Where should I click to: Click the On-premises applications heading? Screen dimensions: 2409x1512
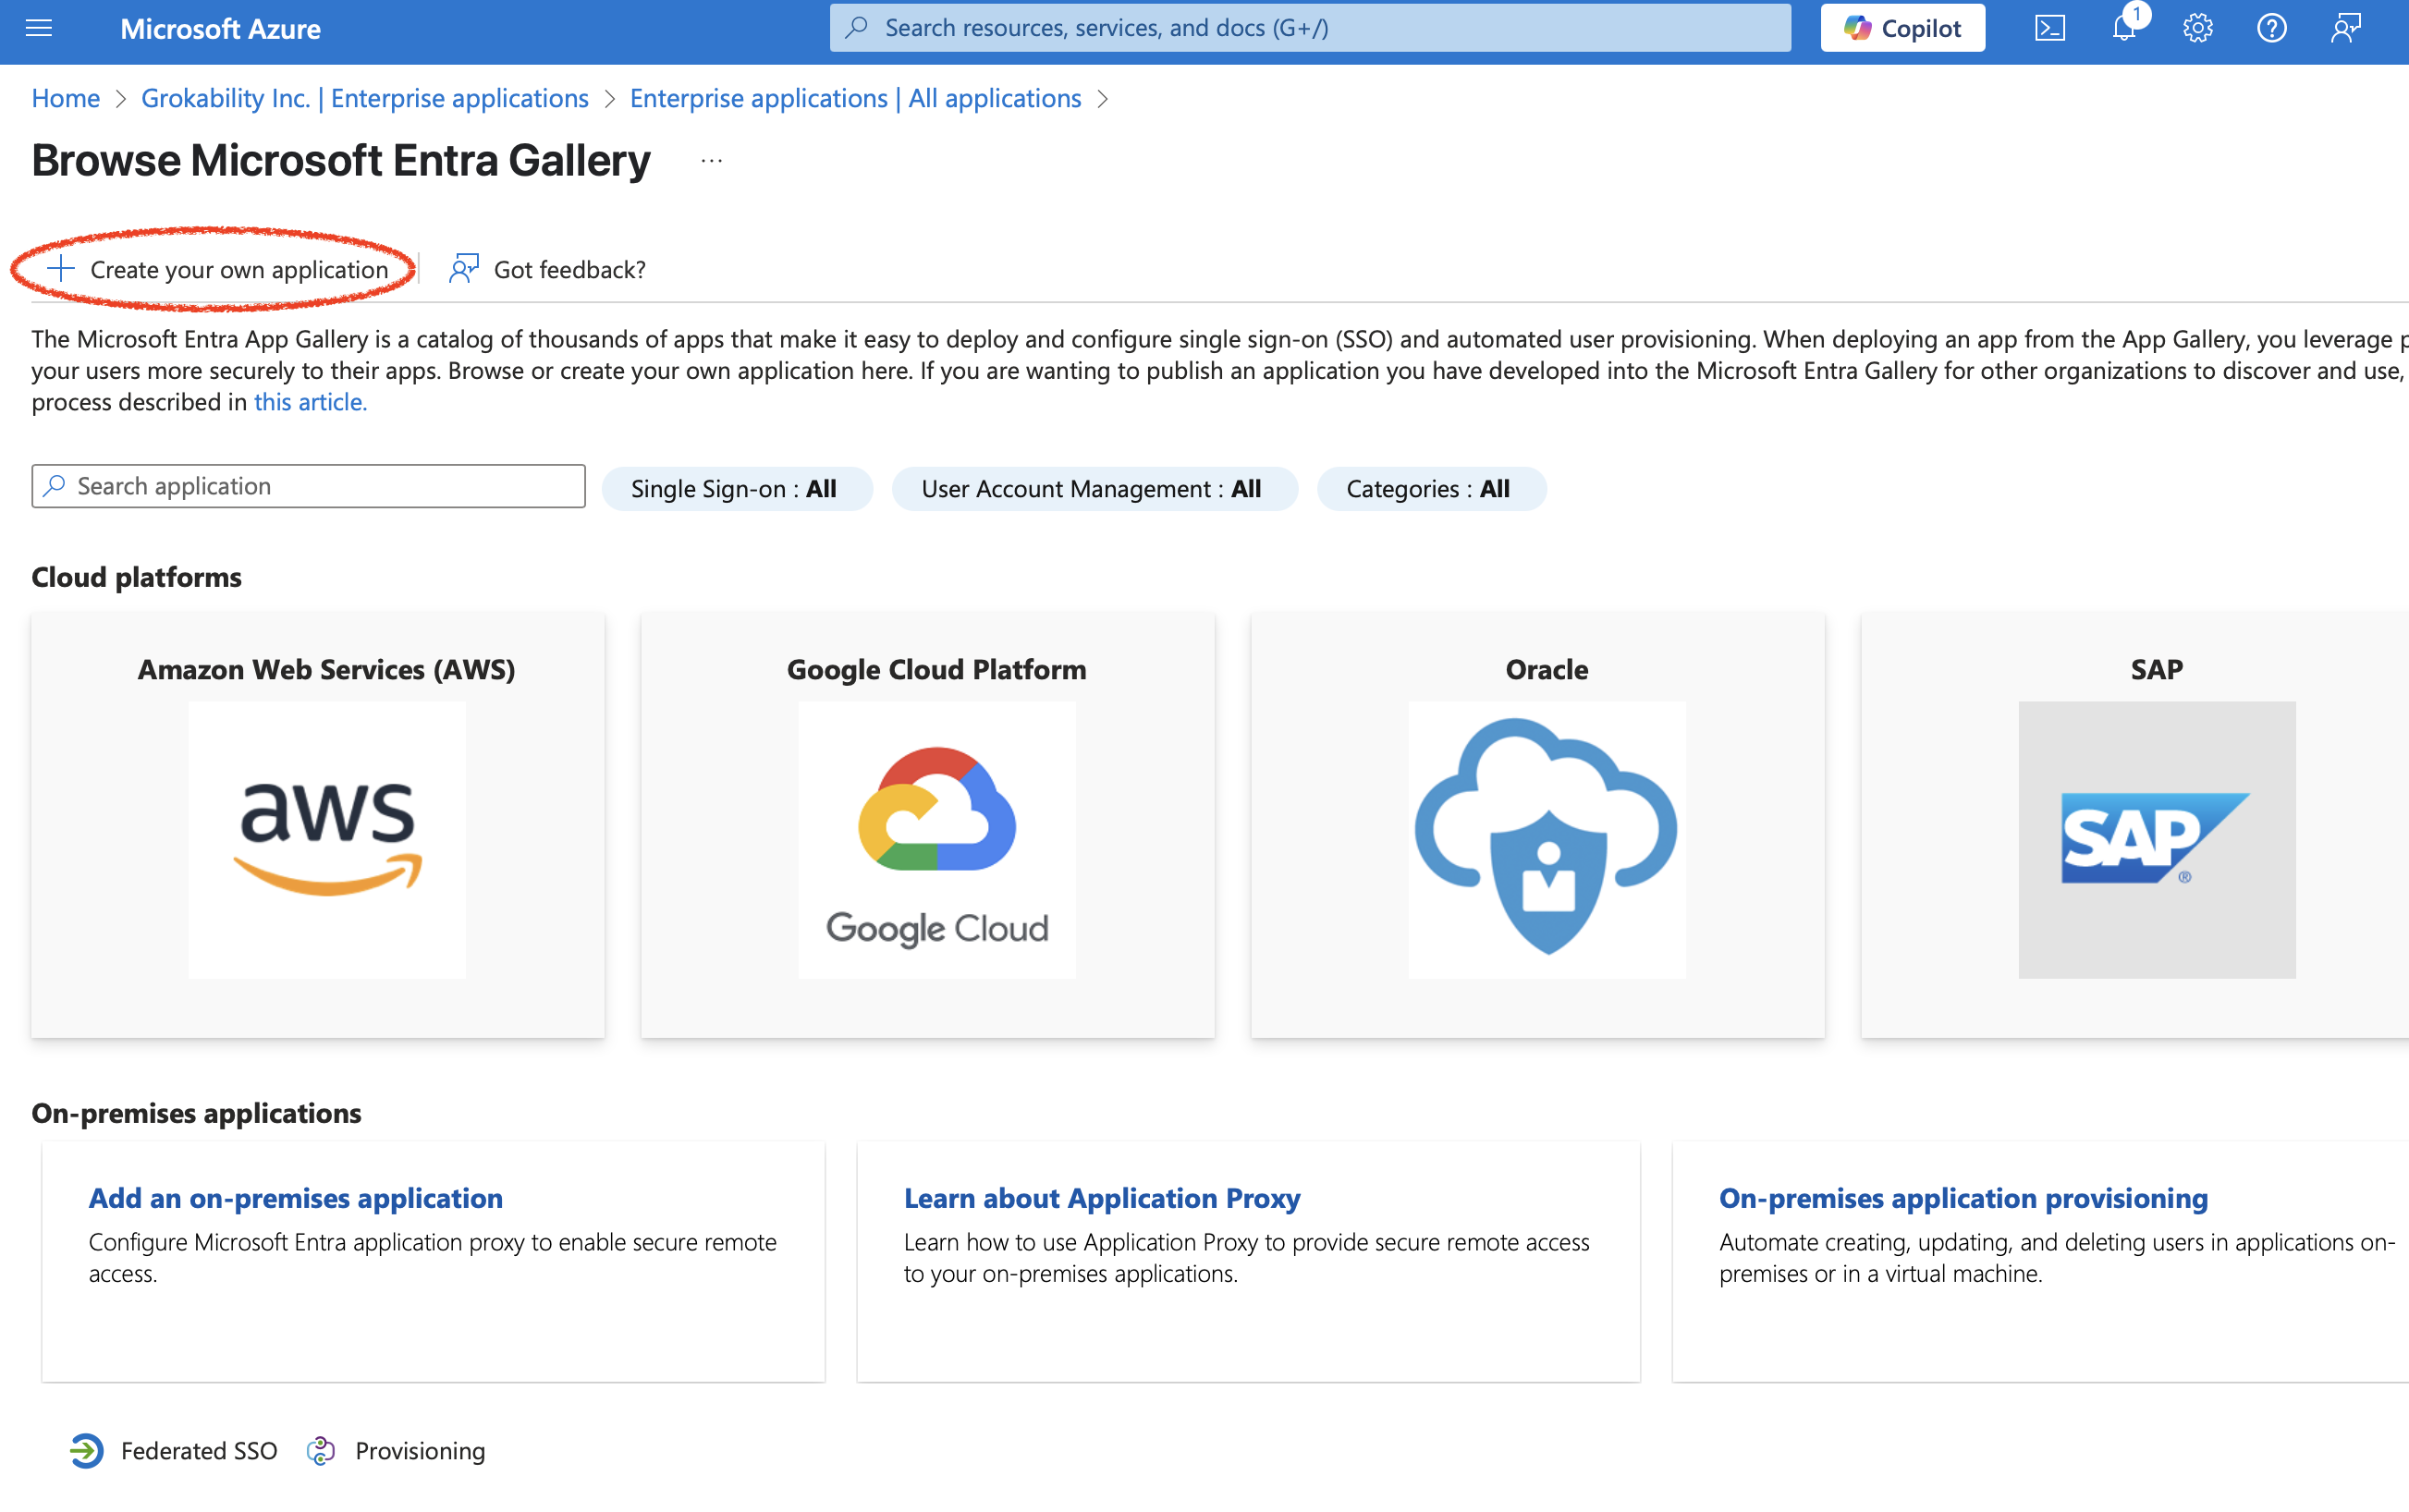point(197,1113)
